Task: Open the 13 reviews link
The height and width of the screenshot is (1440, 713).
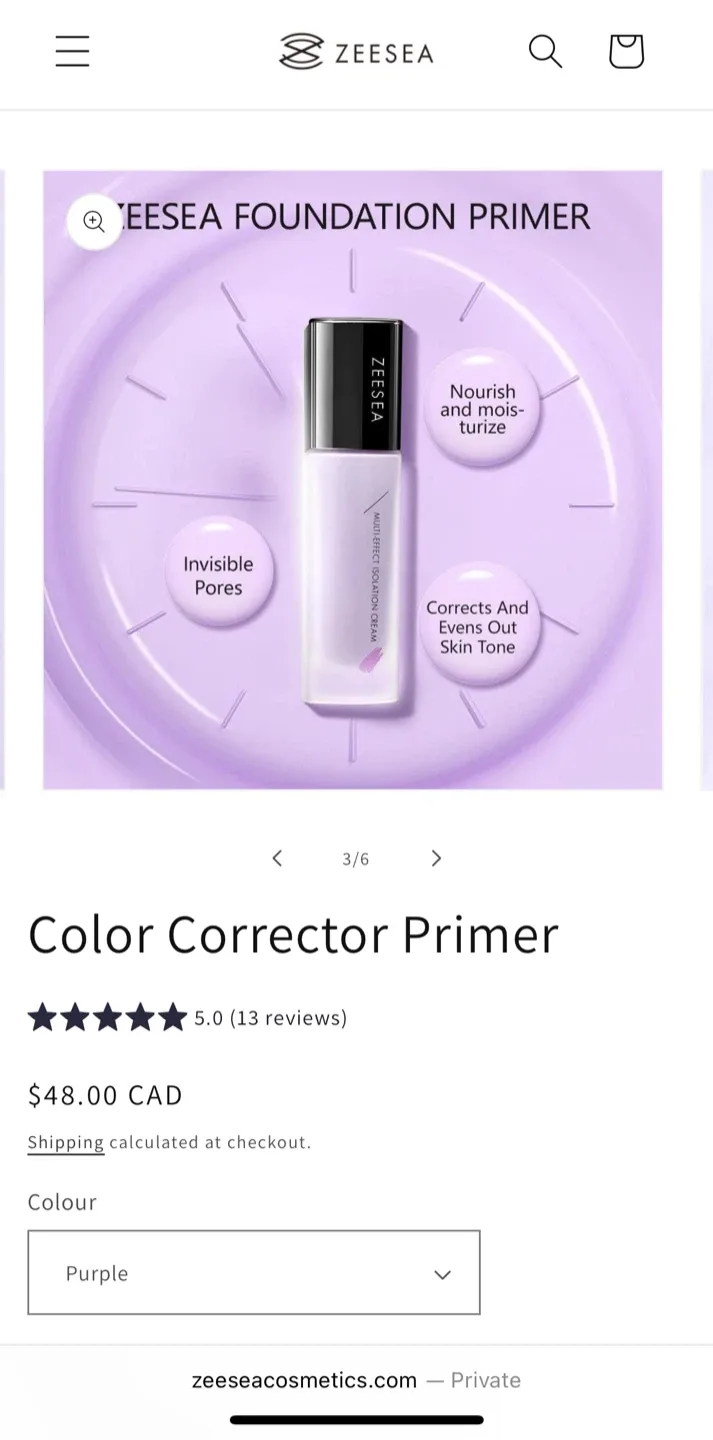Action: tap(287, 1017)
